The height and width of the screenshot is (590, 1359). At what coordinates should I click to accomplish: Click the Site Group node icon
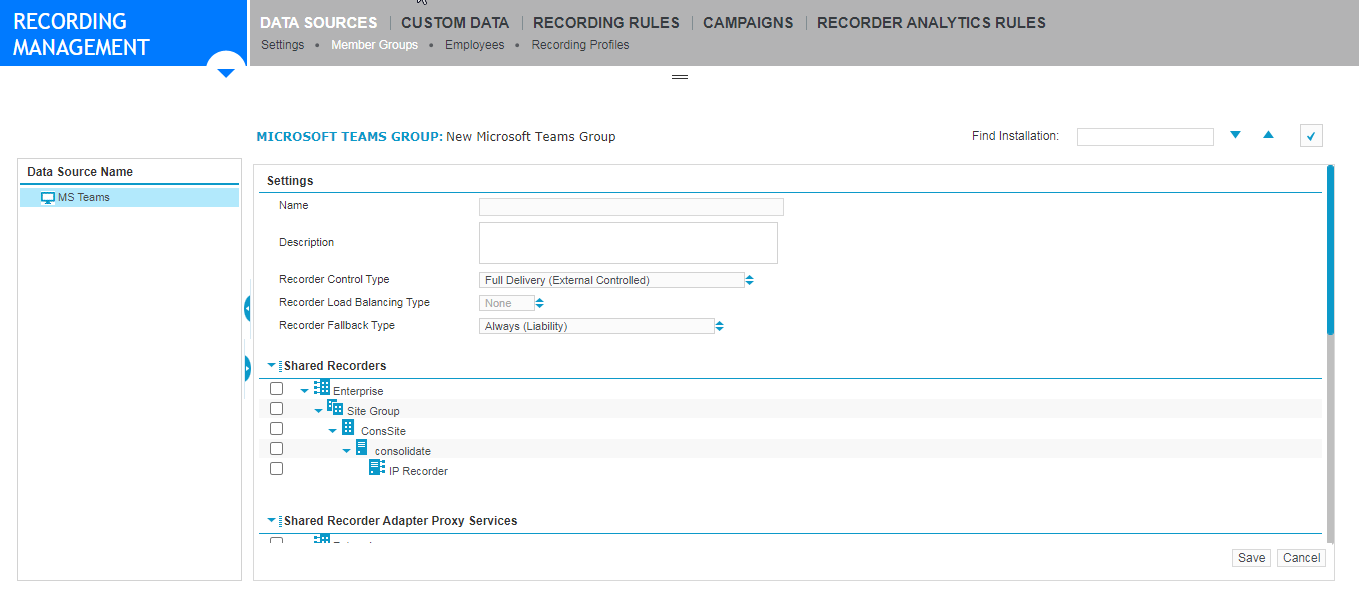click(x=335, y=408)
